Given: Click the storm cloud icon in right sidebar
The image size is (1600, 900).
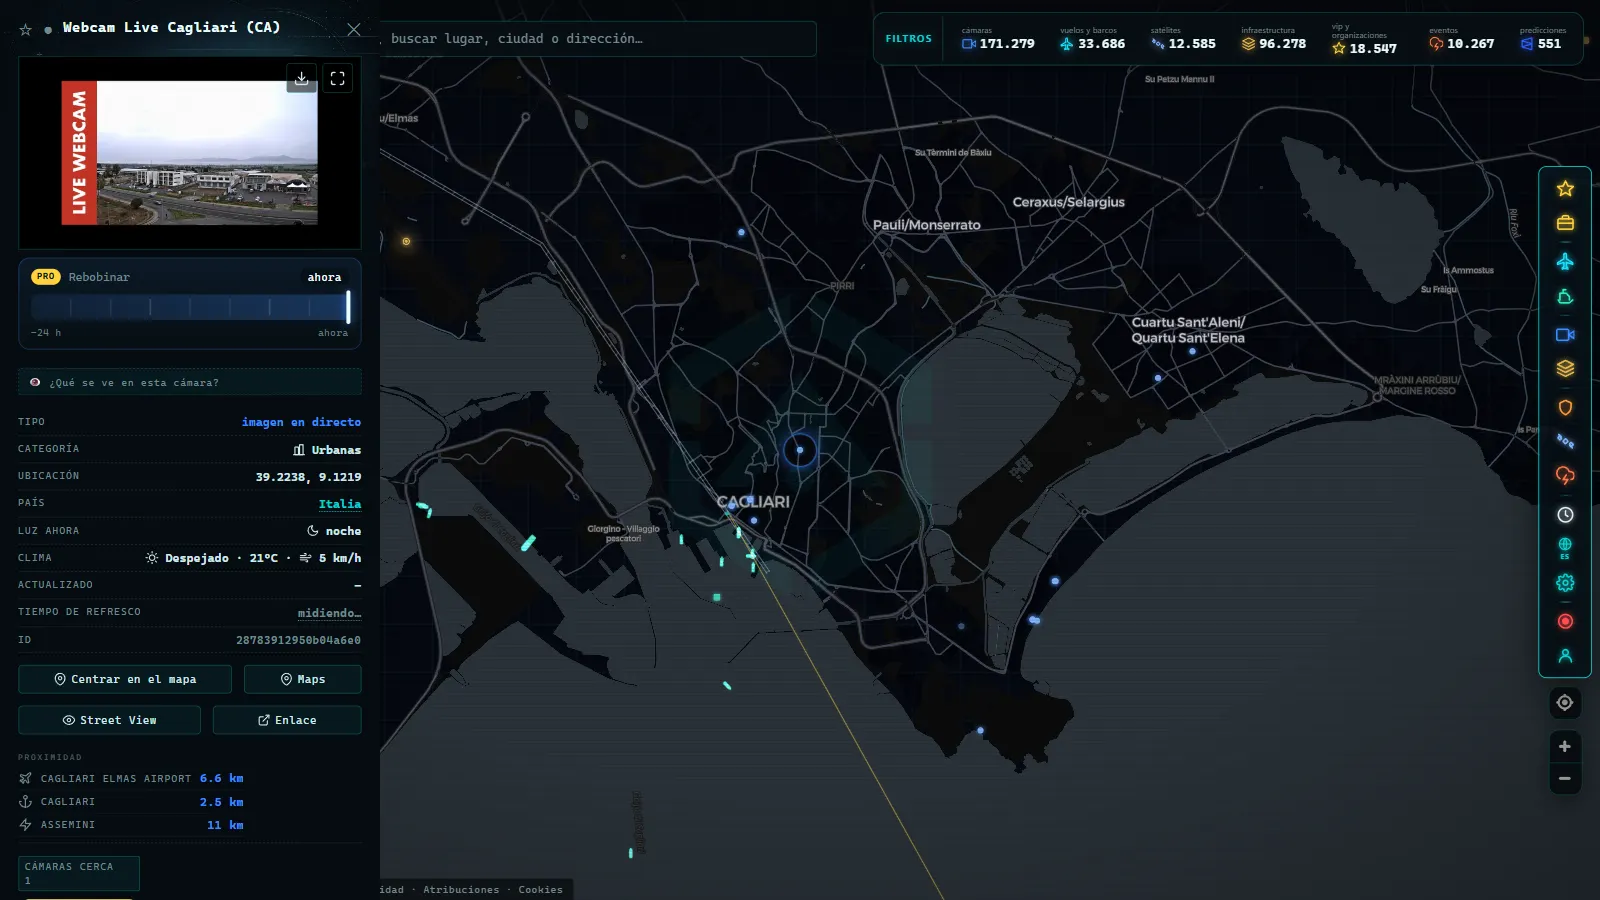Looking at the screenshot, I should (1565, 476).
